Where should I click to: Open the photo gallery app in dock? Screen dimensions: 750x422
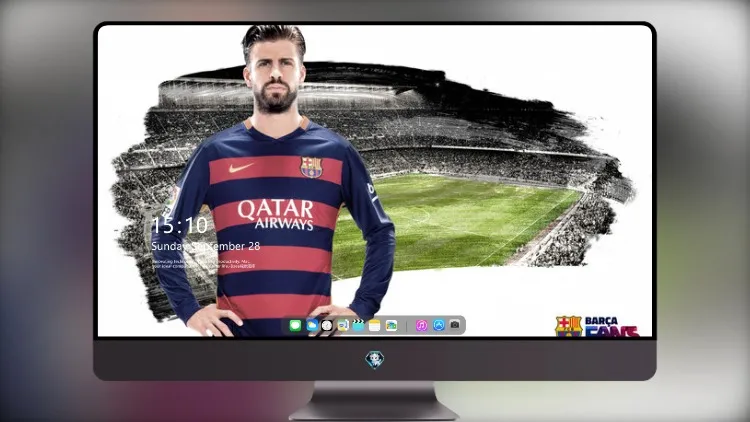(x=391, y=326)
